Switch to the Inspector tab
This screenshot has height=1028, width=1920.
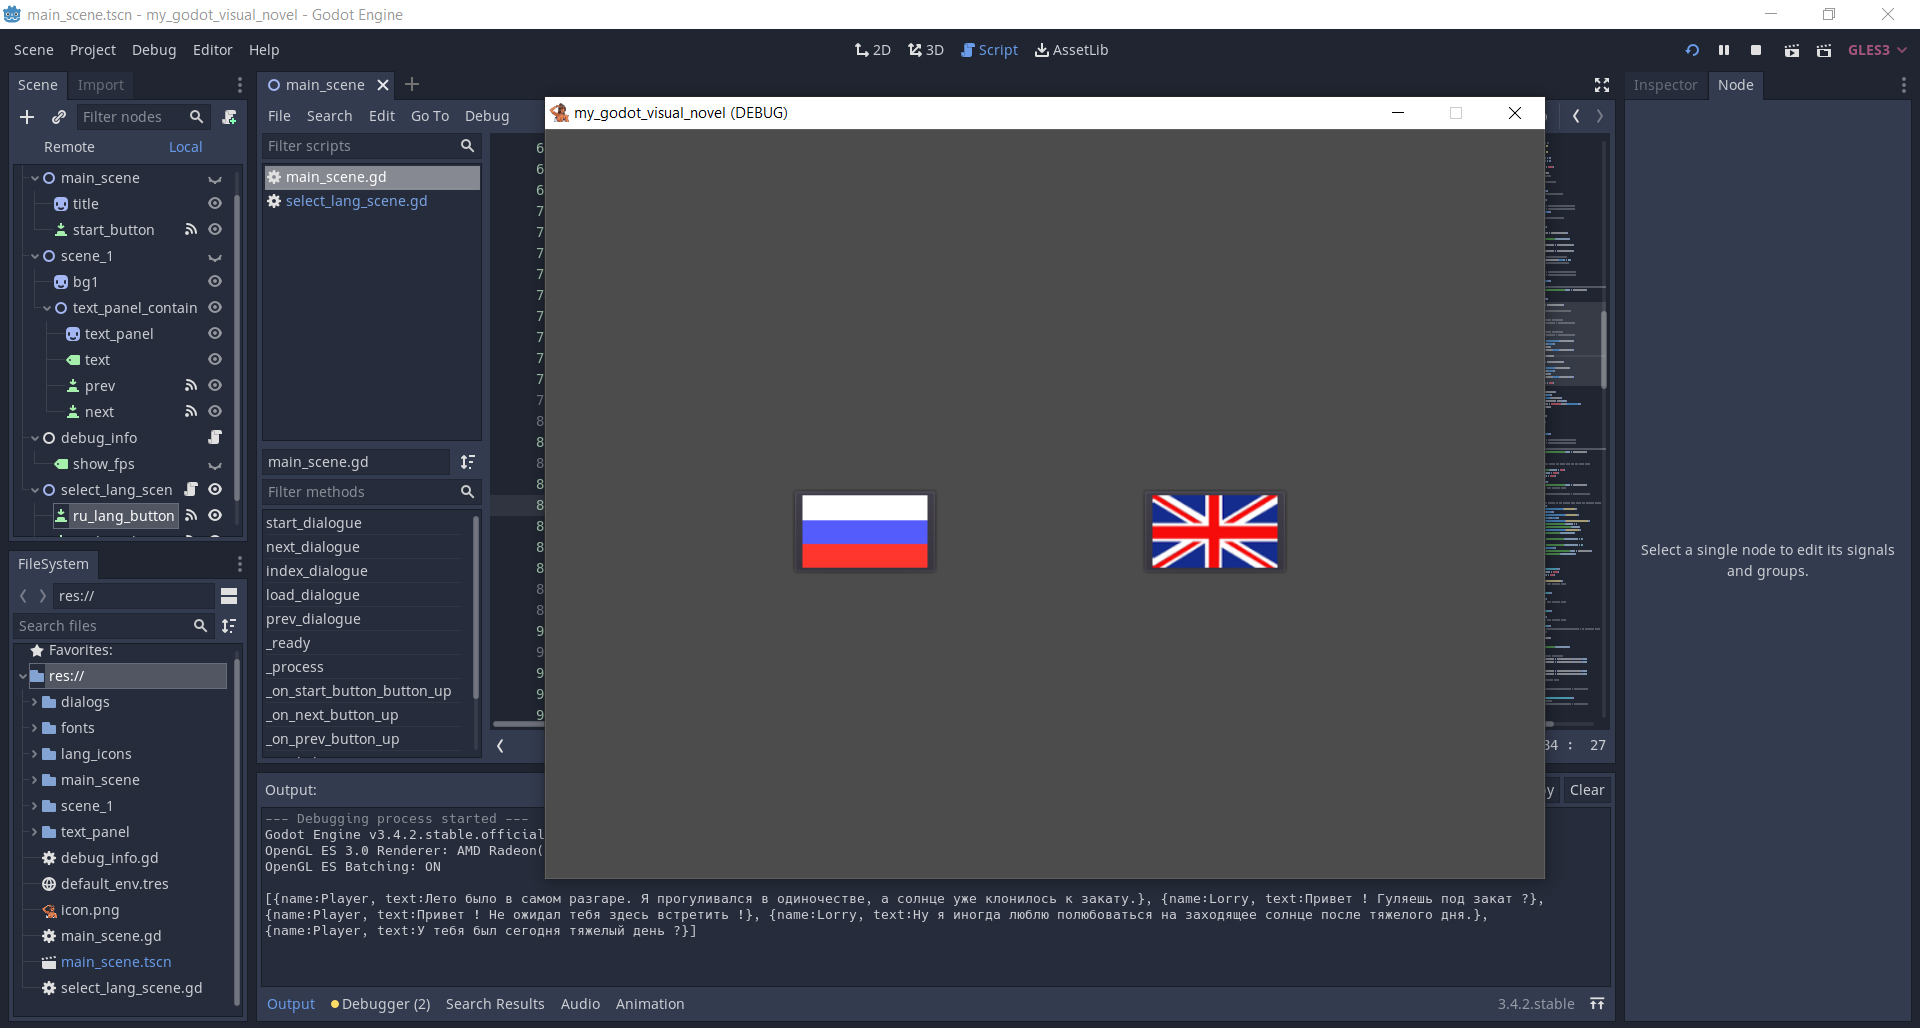[1665, 85]
